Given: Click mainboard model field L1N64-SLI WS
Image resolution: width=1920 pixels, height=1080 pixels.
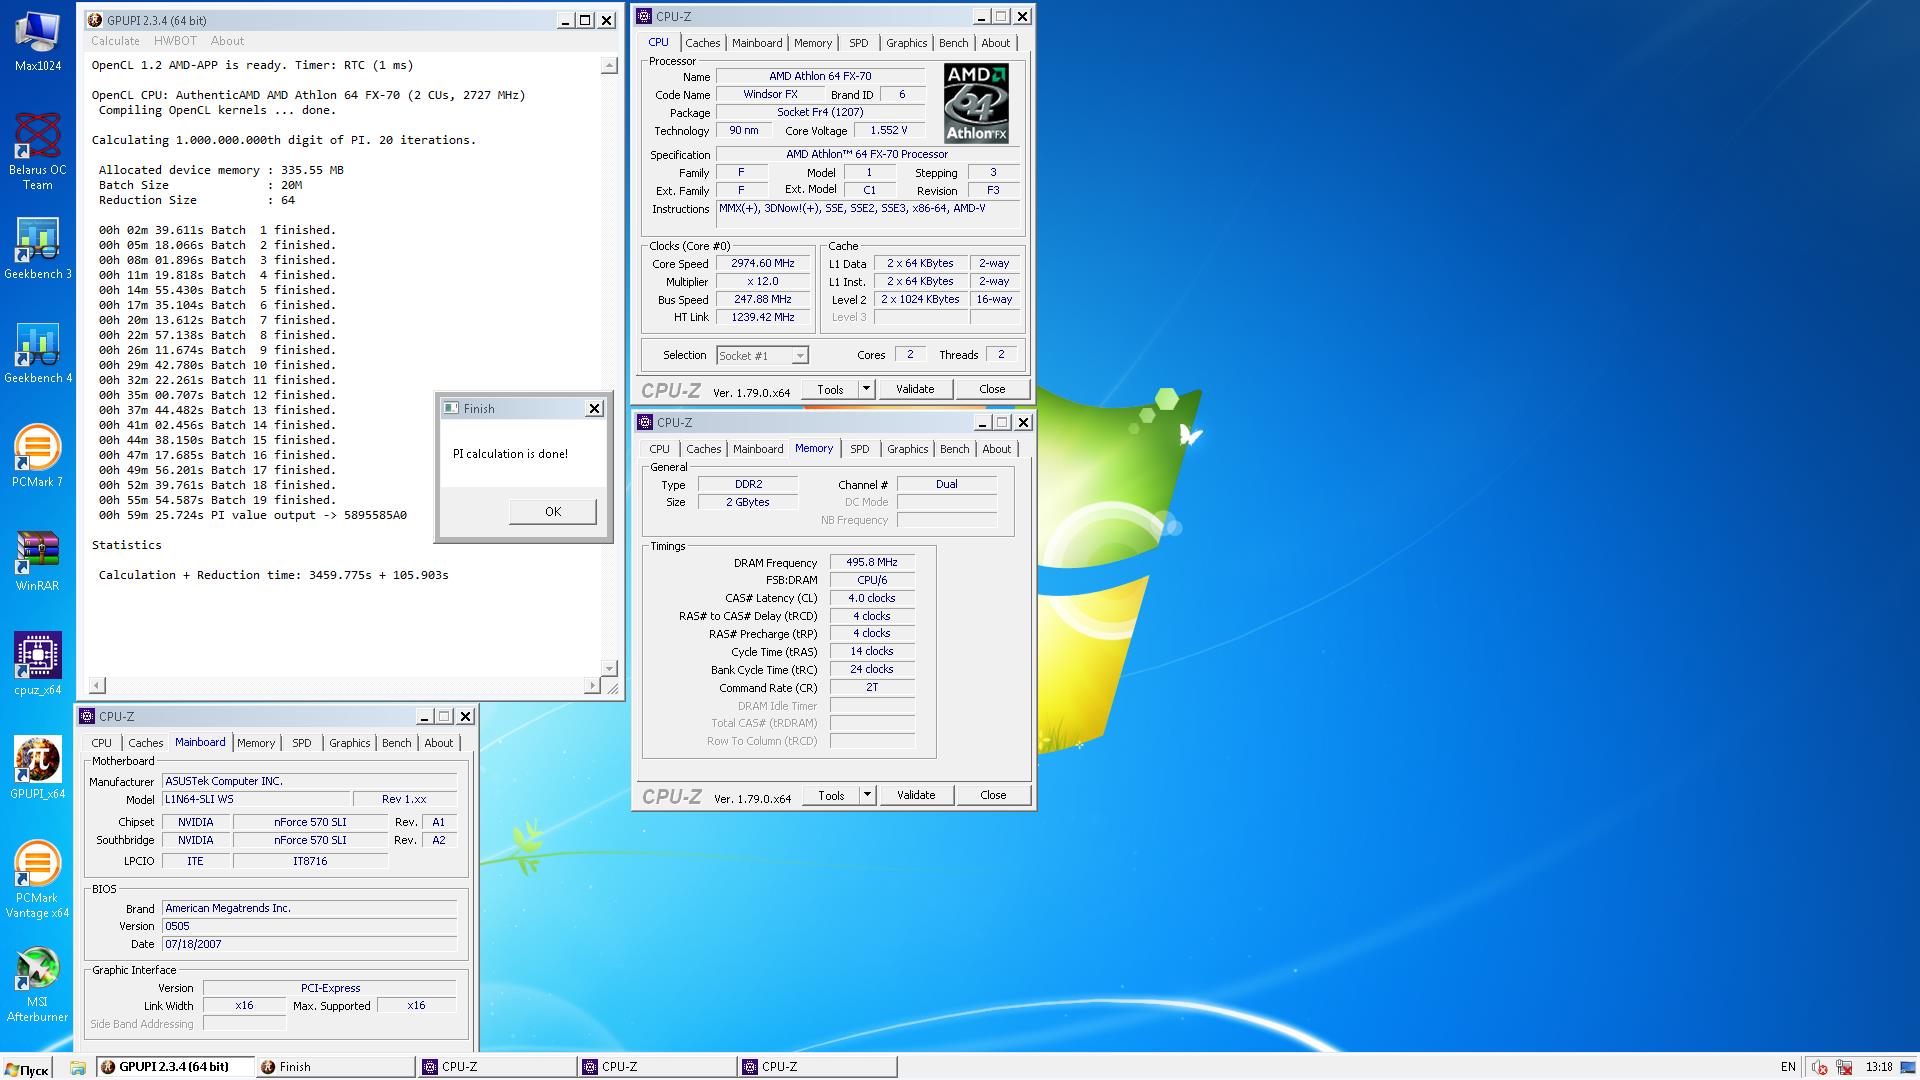Looking at the screenshot, I should [257, 799].
